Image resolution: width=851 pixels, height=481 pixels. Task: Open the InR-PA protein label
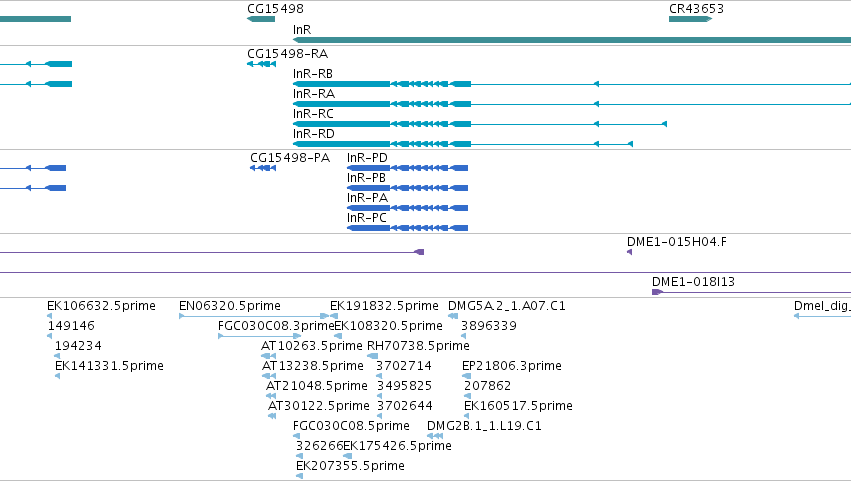(367, 198)
